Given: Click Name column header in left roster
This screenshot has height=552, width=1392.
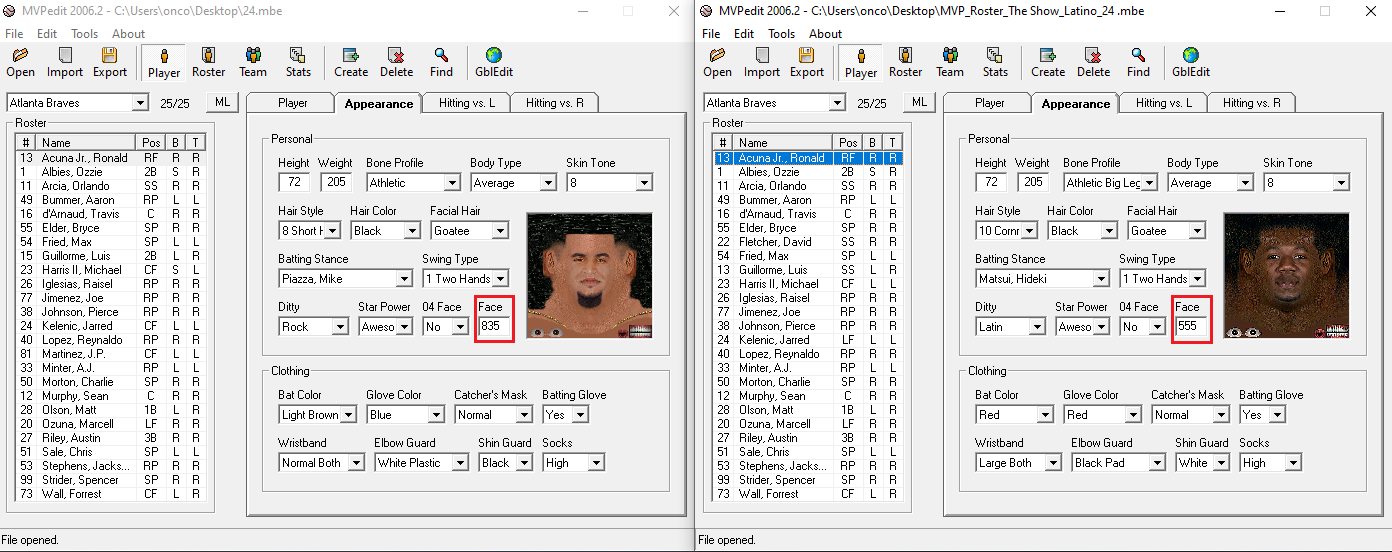Looking at the screenshot, I should [x=86, y=143].
